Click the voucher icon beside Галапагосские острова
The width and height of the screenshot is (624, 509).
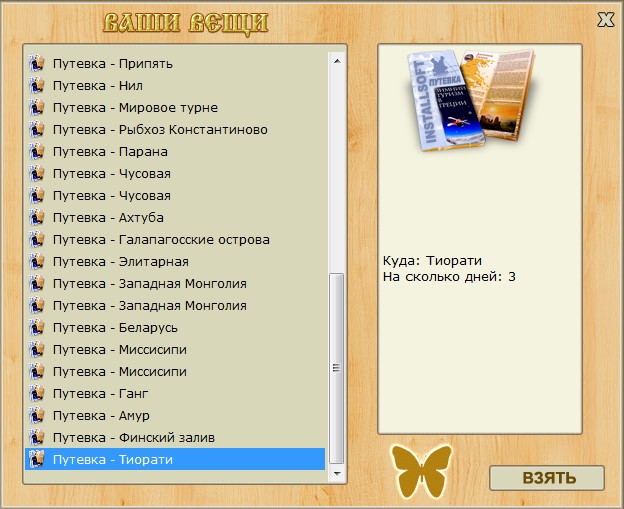pyautogui.click(x=37, y=240)
